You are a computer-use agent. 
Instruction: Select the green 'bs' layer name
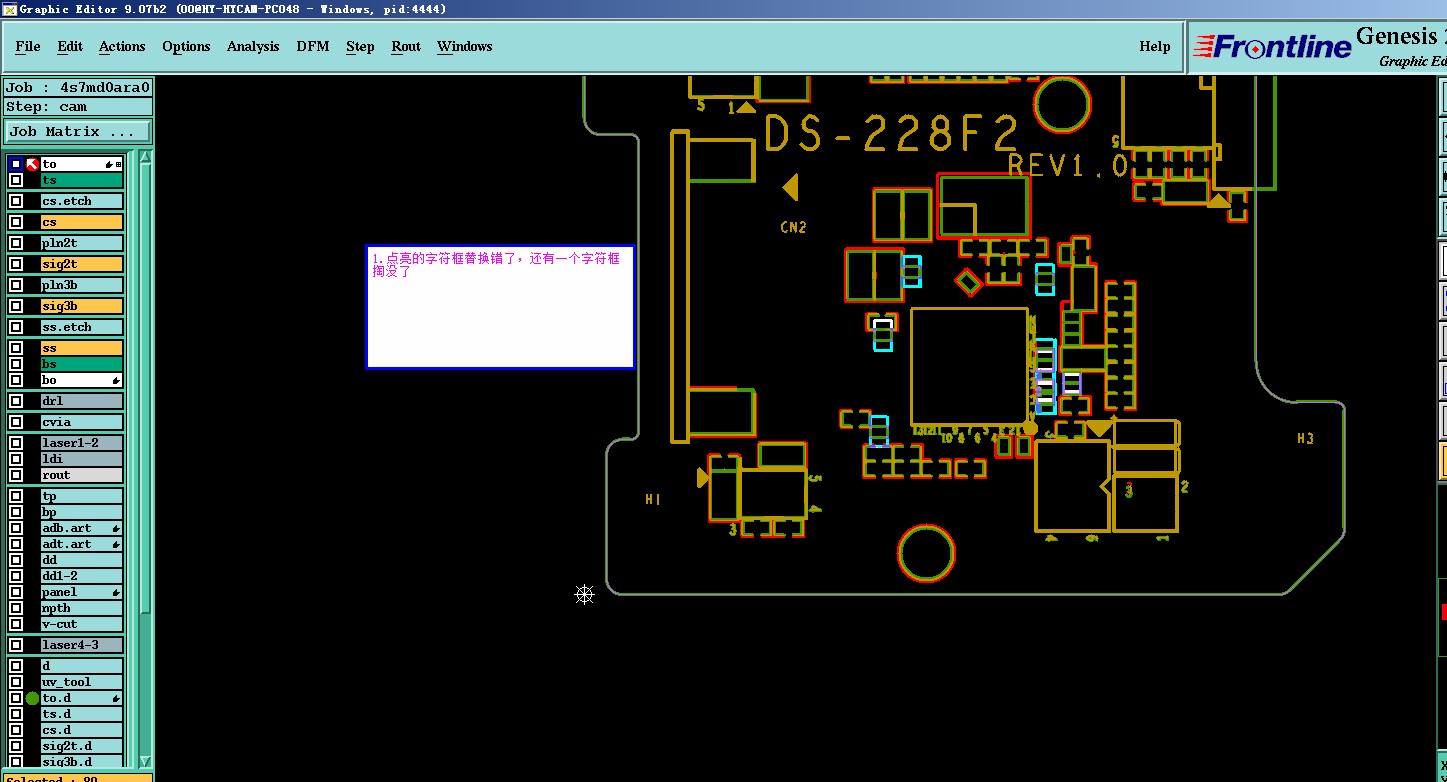[x=82, y=364]
